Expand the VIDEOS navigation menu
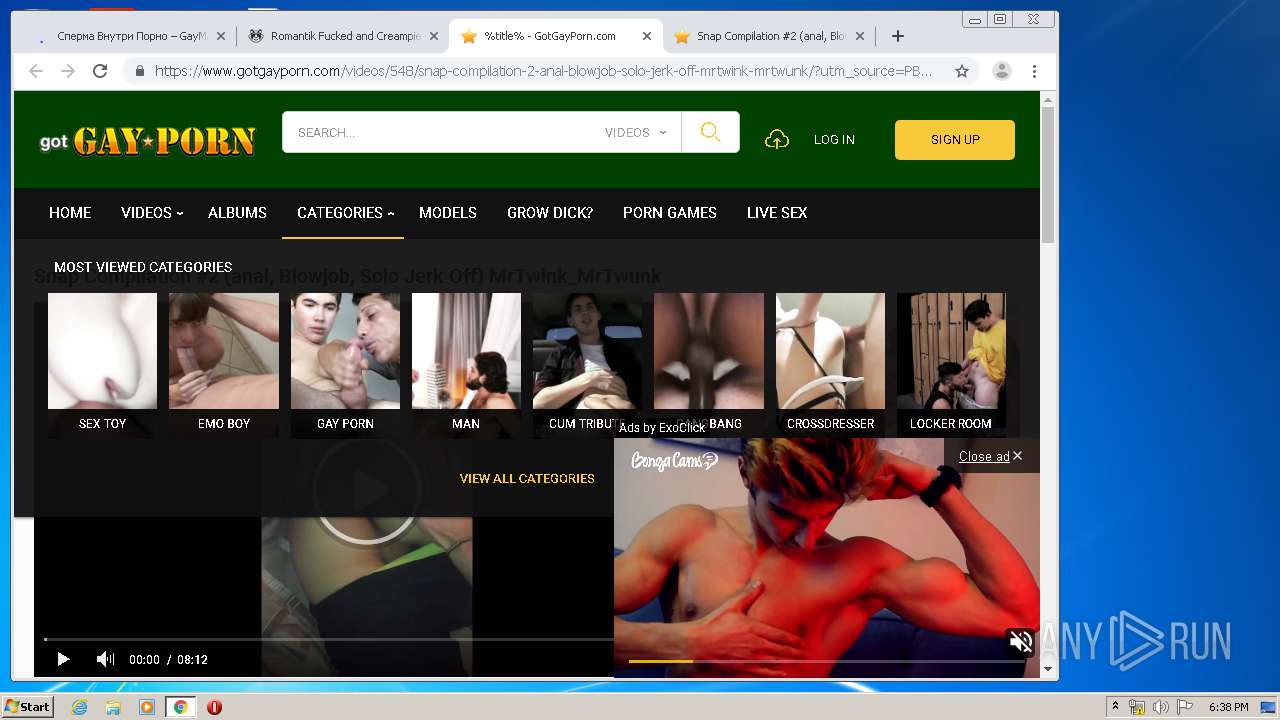 [x=152, y=213]
